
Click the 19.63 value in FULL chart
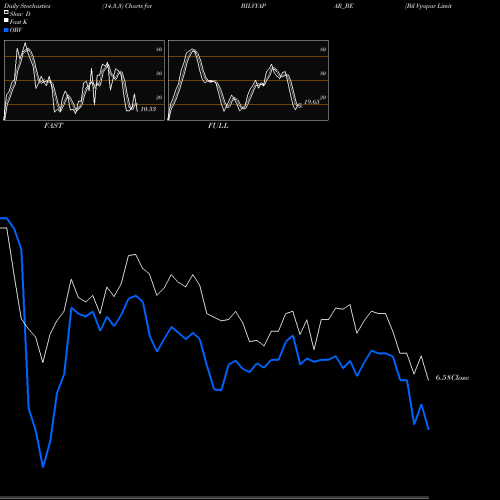[312, 102]
